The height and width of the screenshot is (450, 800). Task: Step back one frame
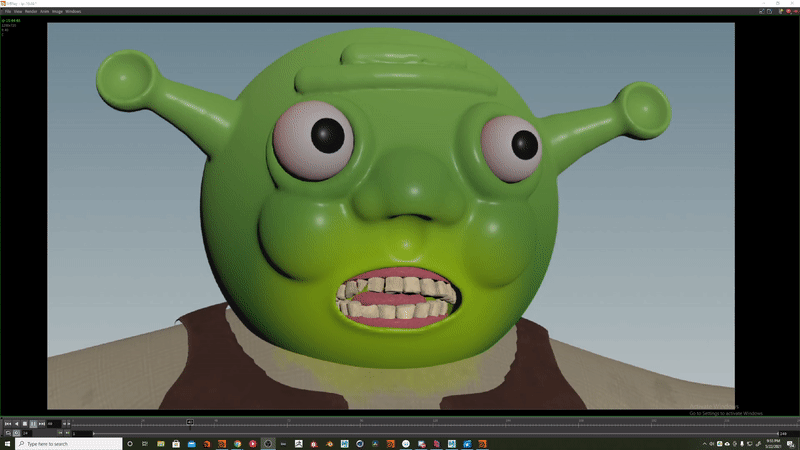[64, 424]
